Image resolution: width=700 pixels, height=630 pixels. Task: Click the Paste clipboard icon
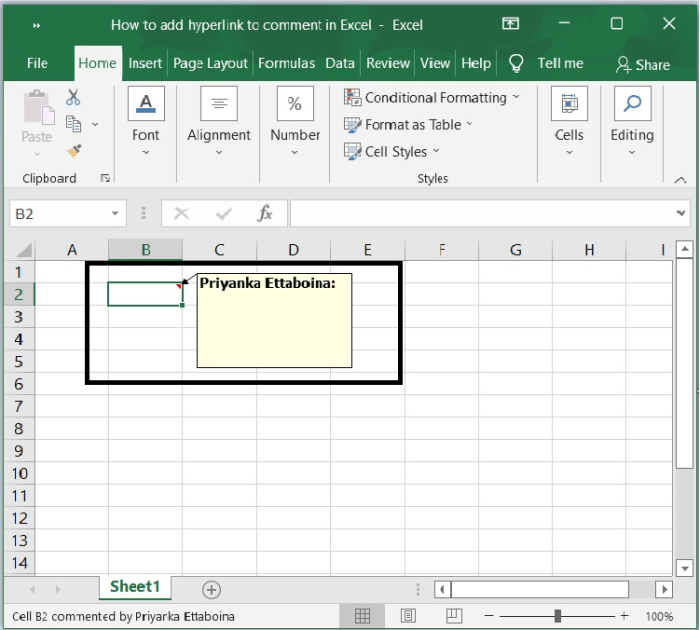tap(39, 107)
